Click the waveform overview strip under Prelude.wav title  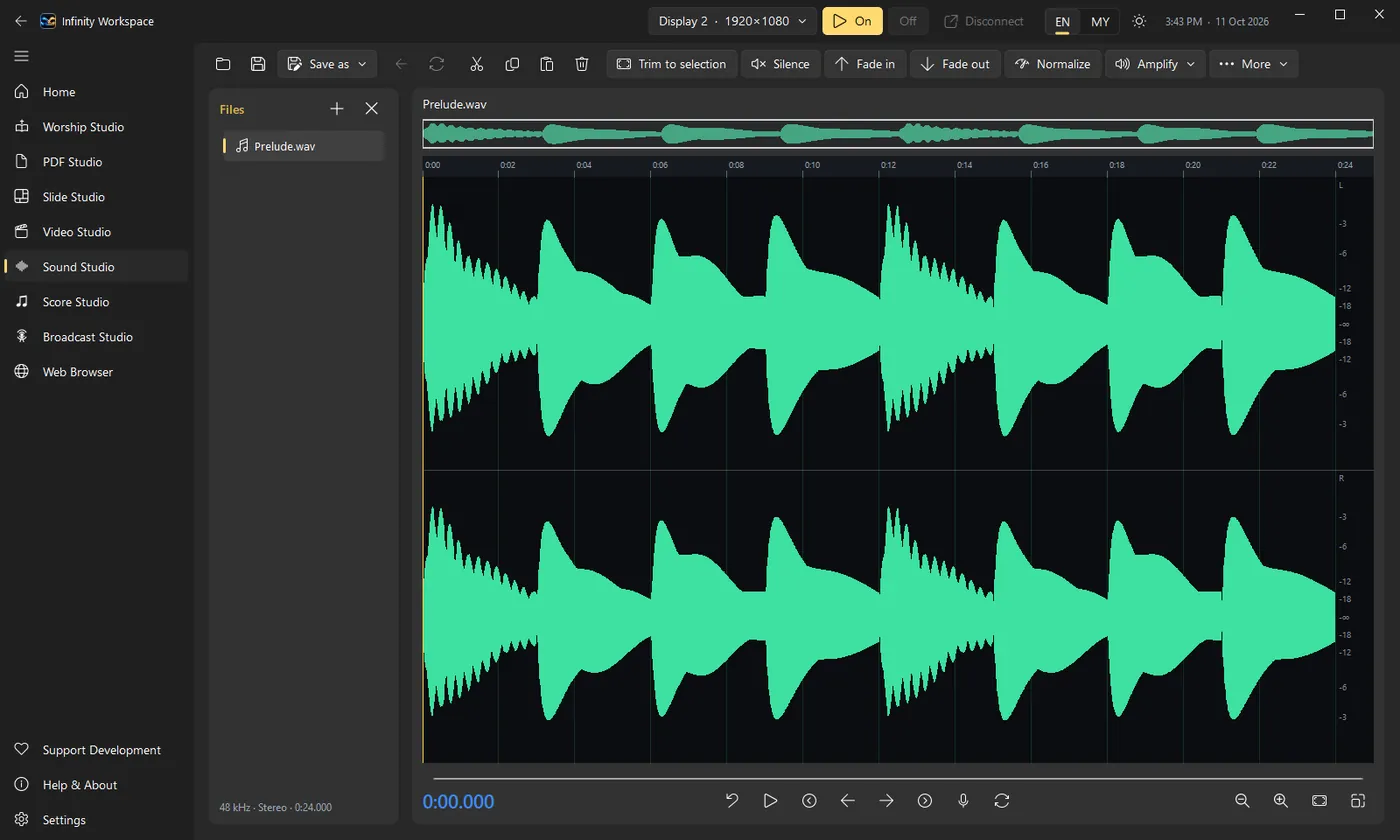(898, 134)
